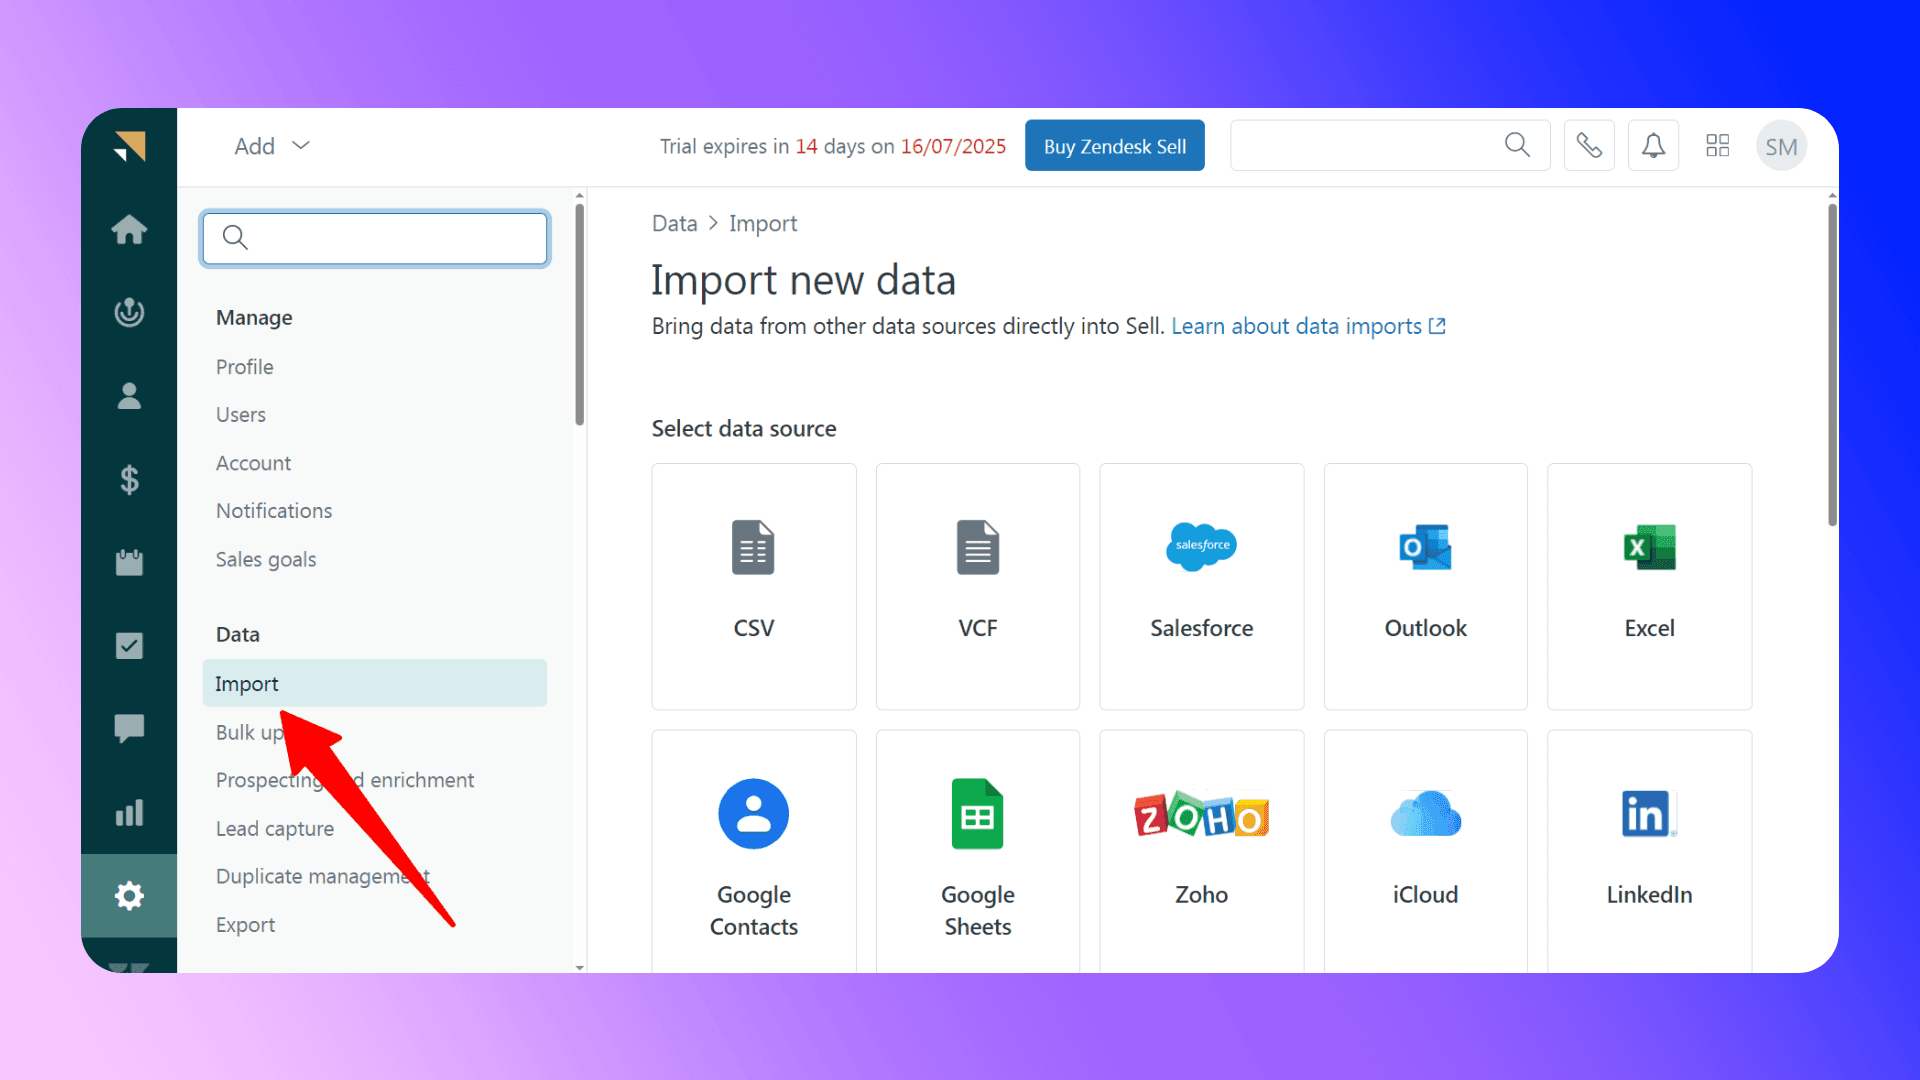
Task: Click the Zendesk Sell logo icon
Action: point(129,146)
